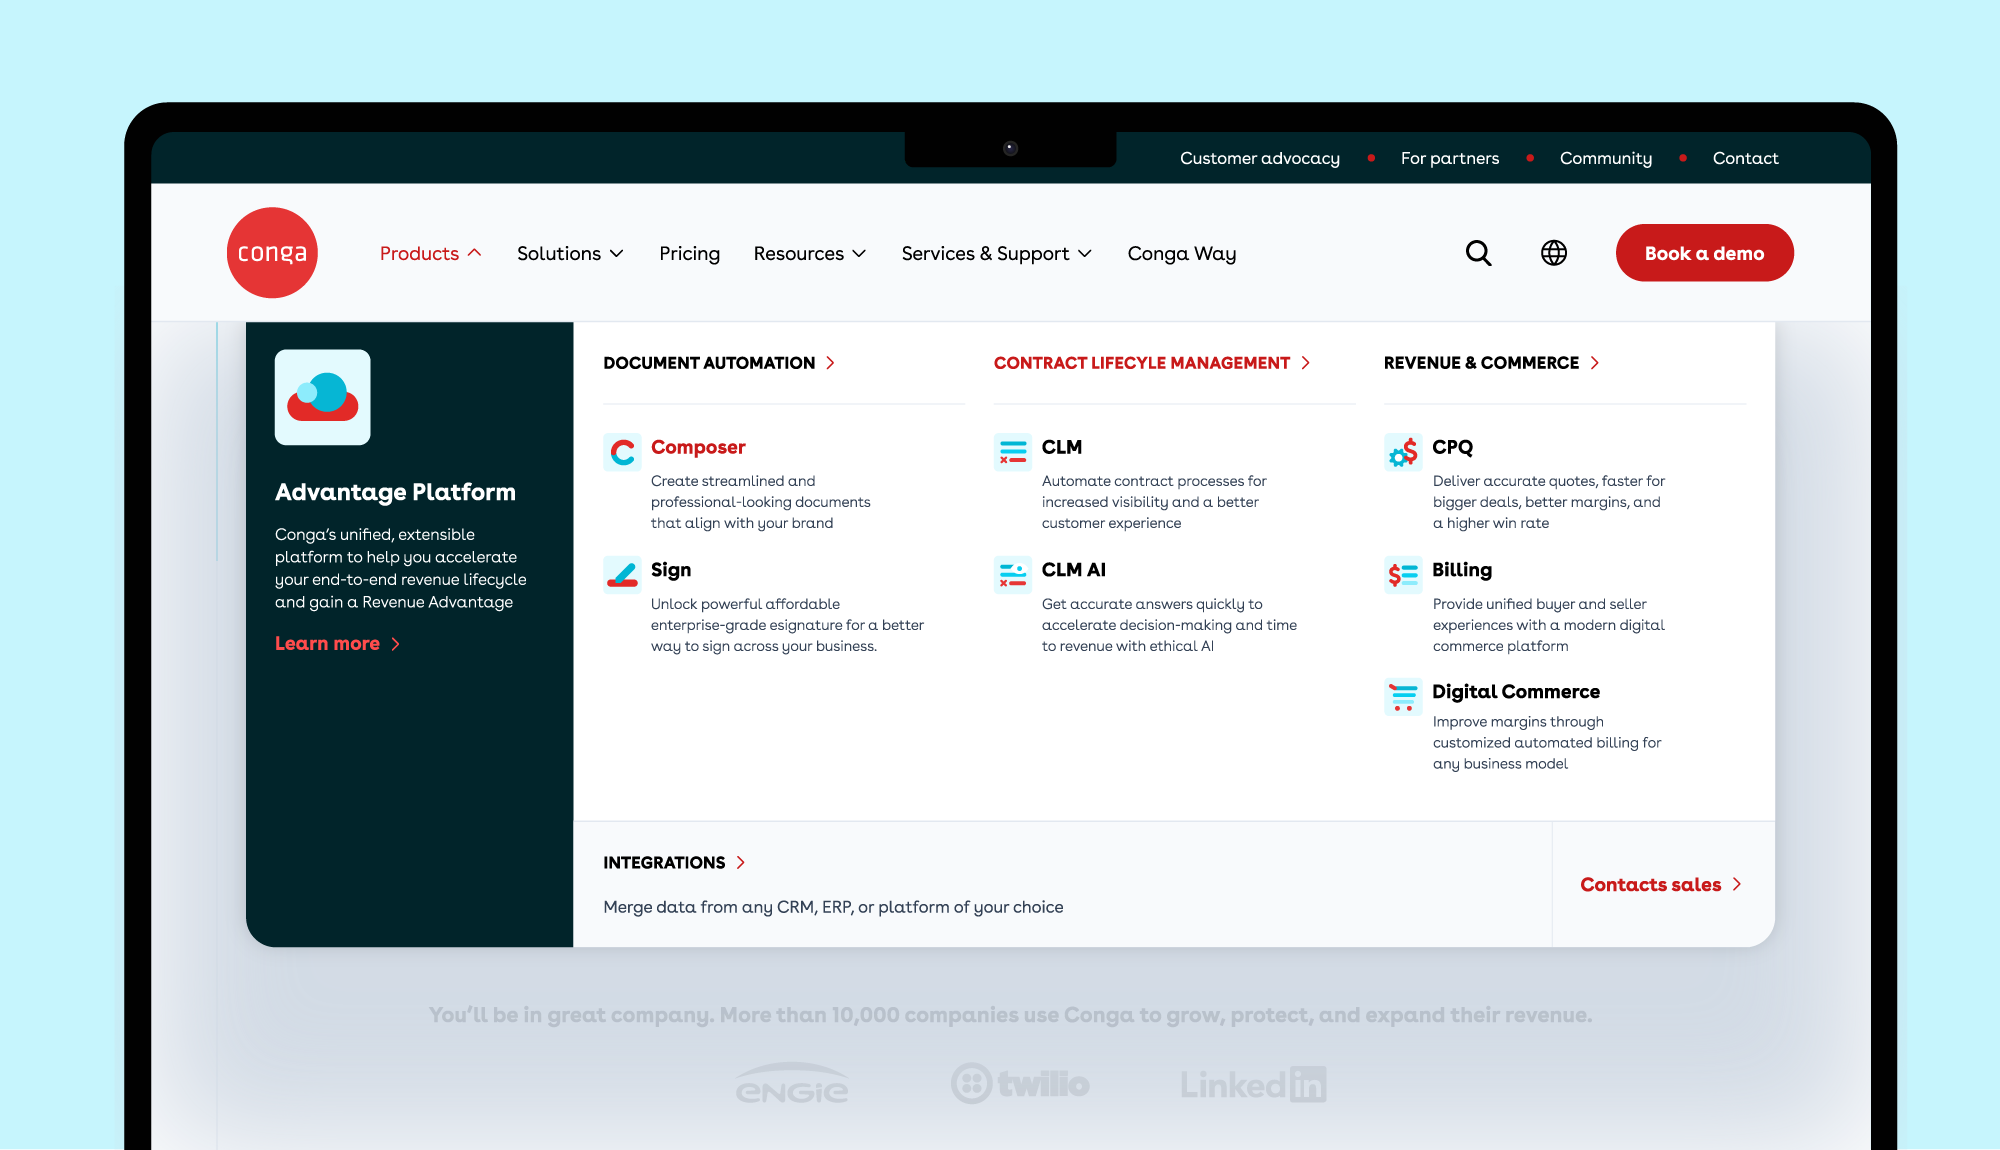Follow the Learn more link
The height and width of the screenshot is (1150, 2000).
point(337,644)
